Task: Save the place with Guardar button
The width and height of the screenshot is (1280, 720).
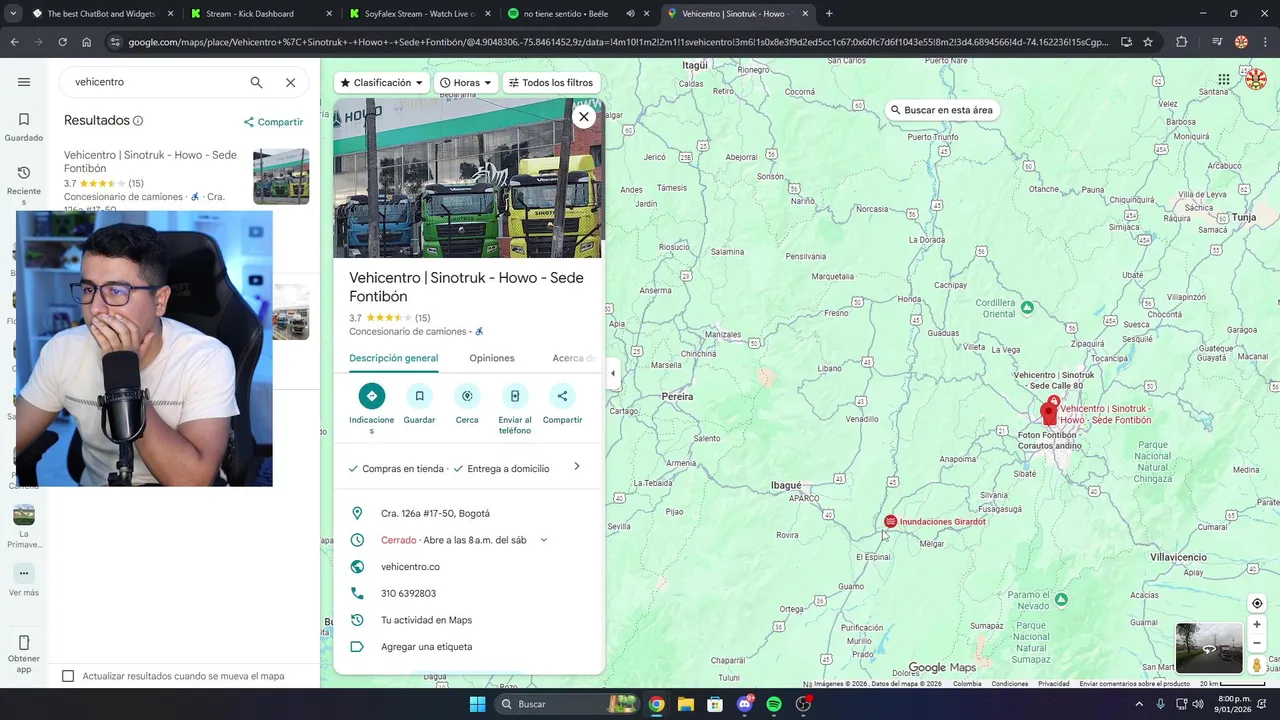Action: [x=419, y=396]
